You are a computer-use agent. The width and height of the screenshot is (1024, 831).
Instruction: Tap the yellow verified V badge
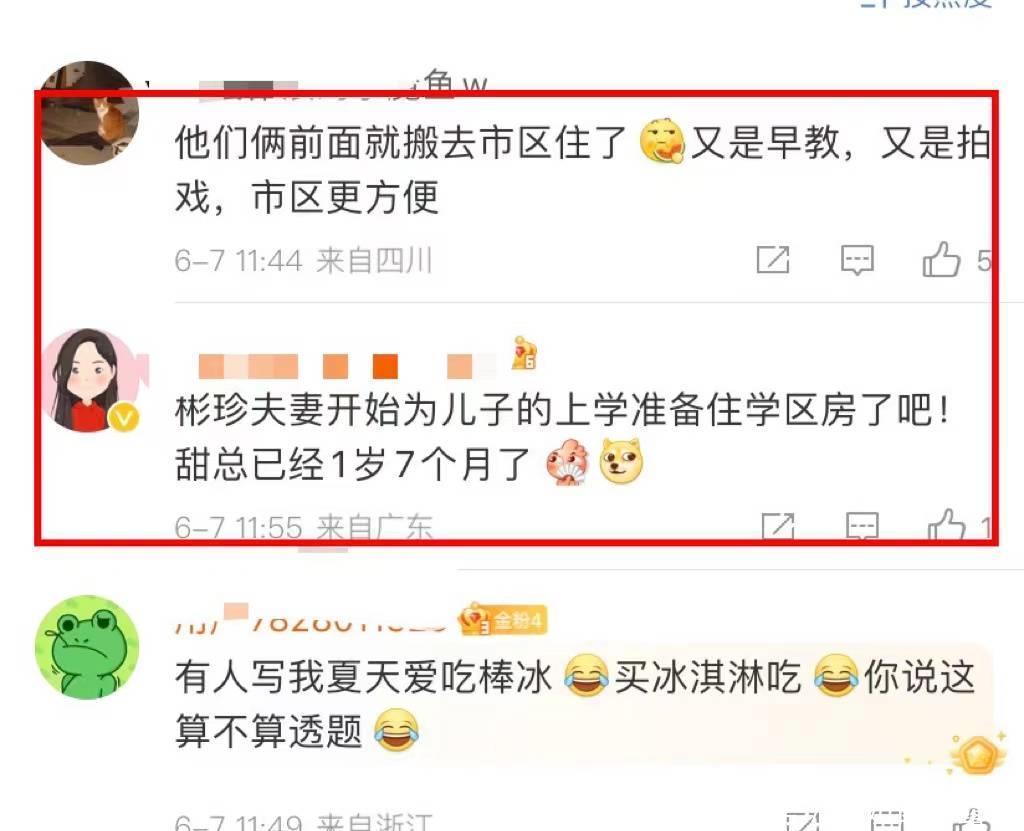pos(124,417)
